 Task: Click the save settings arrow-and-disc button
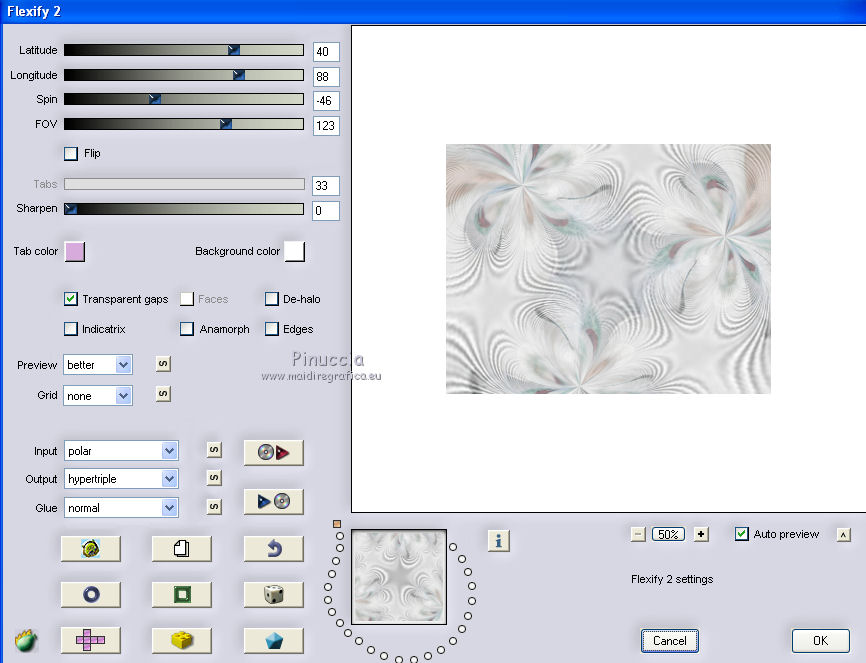pos(273,501)
